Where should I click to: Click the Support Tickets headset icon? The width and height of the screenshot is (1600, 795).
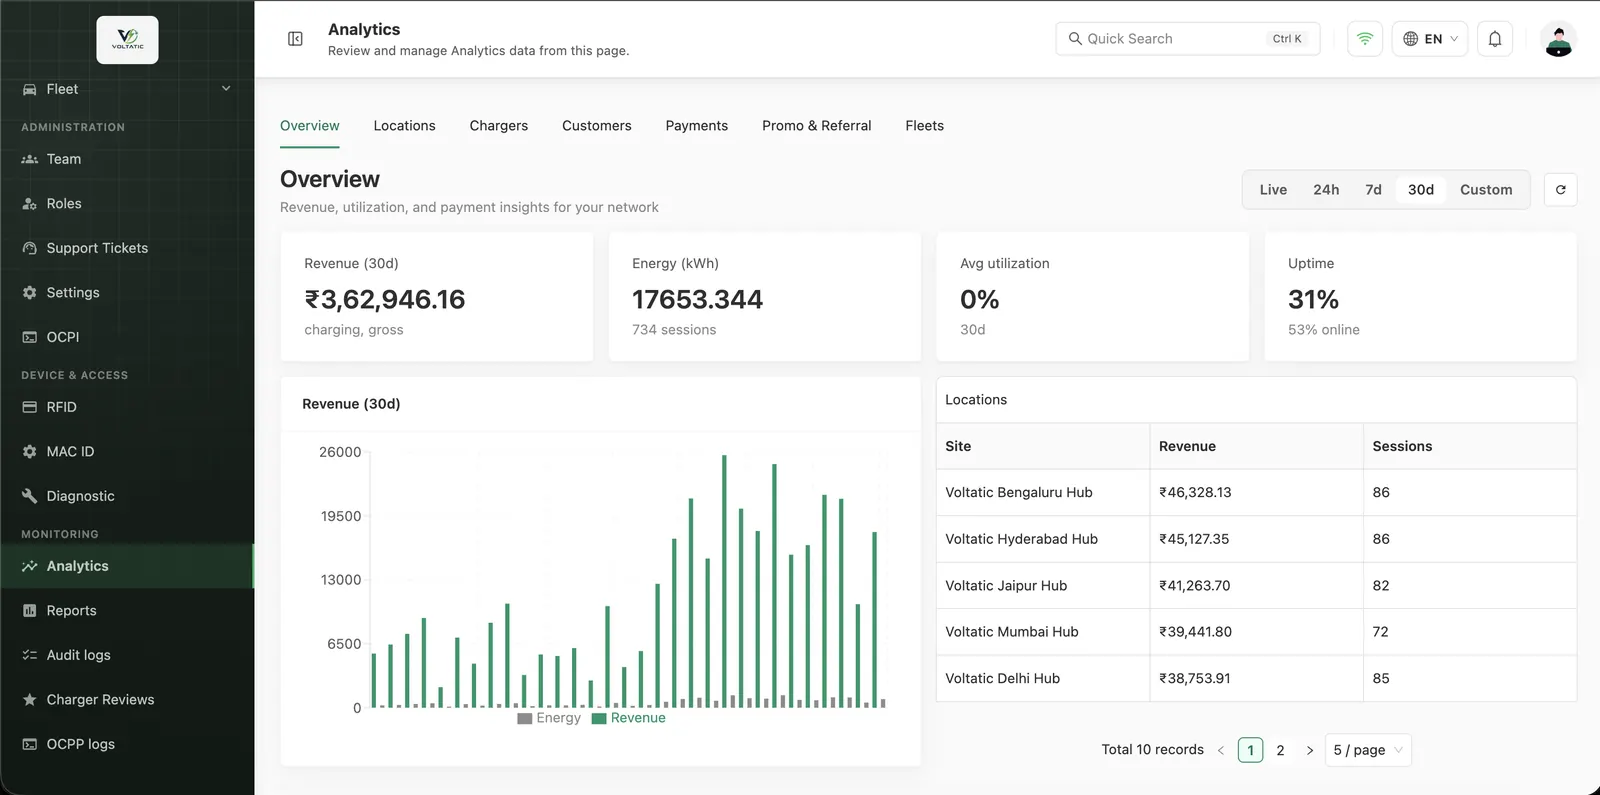pyautogui.click(x=30, y=248)
